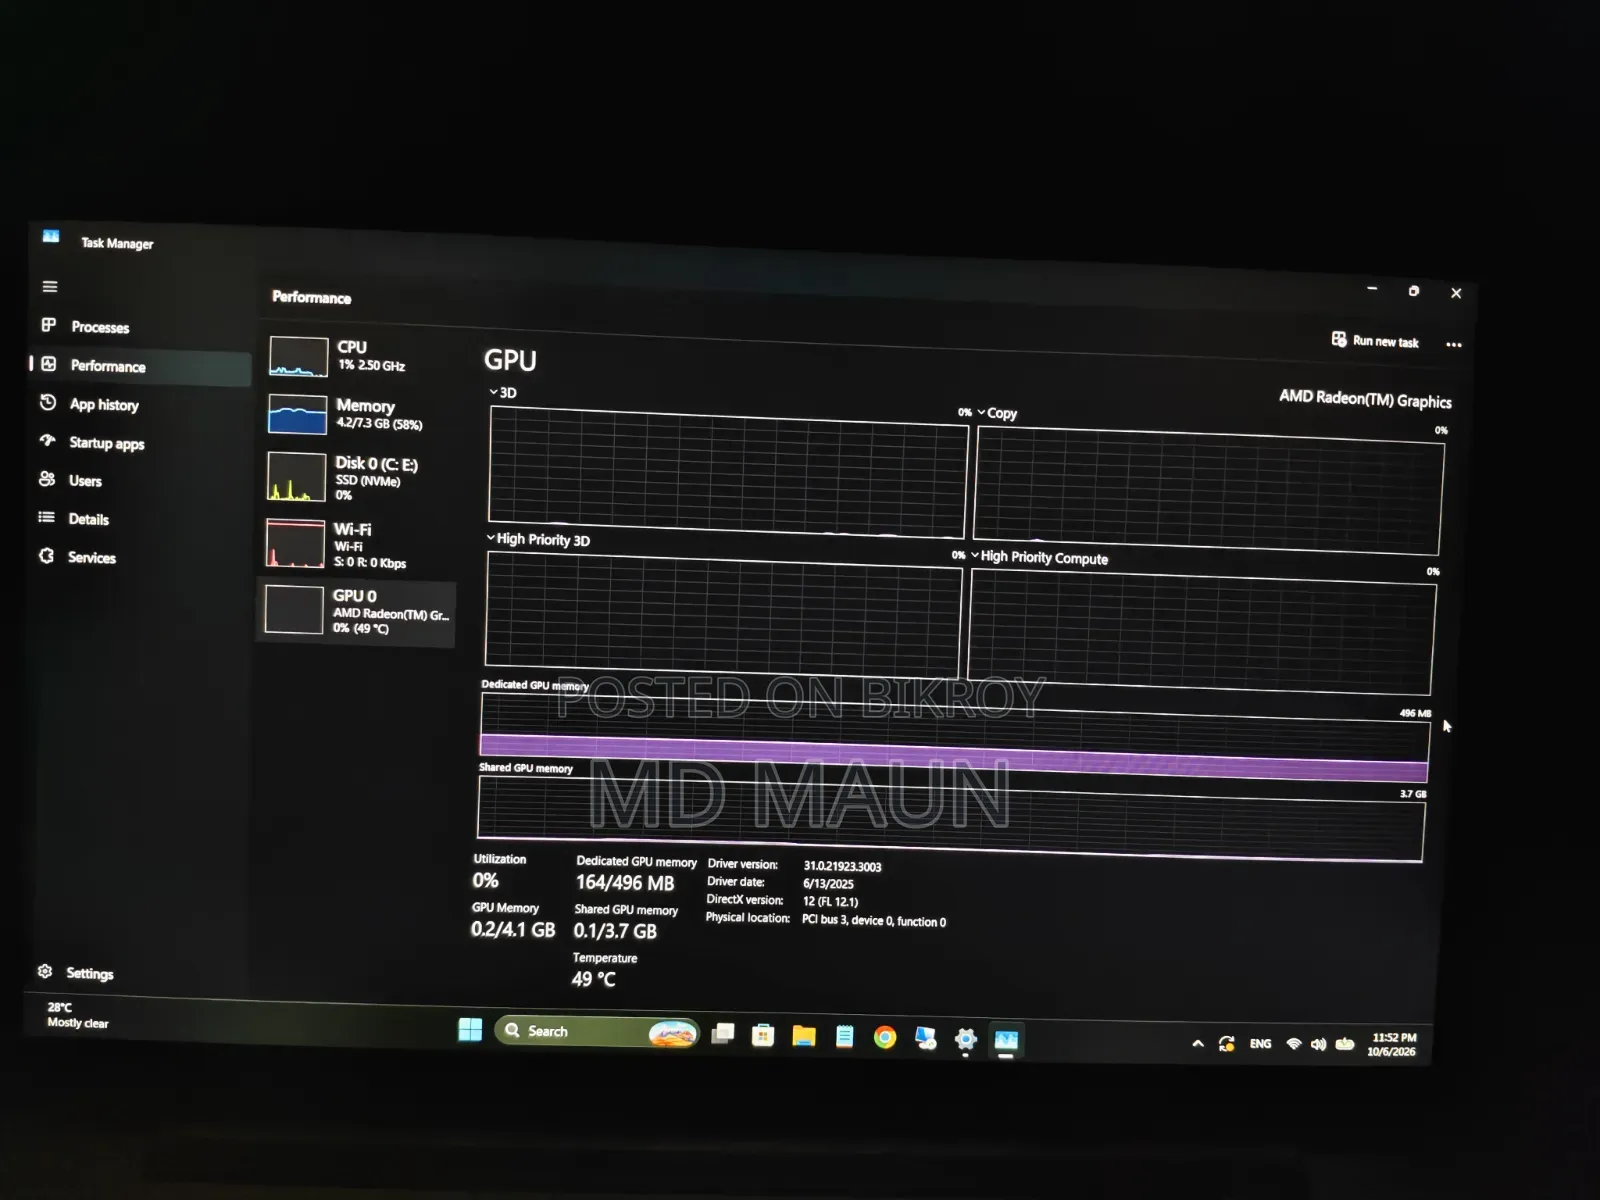Click the ENG language indicator
The height and width of the screenshot is (1200, 1600).
coord(1260,1044)
